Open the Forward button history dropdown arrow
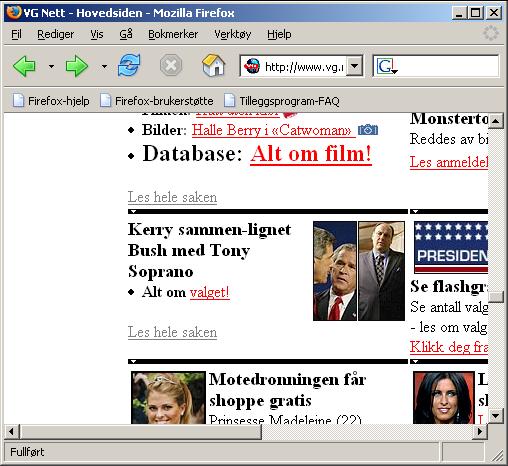 pyautogui.click(x=104, y=66)
